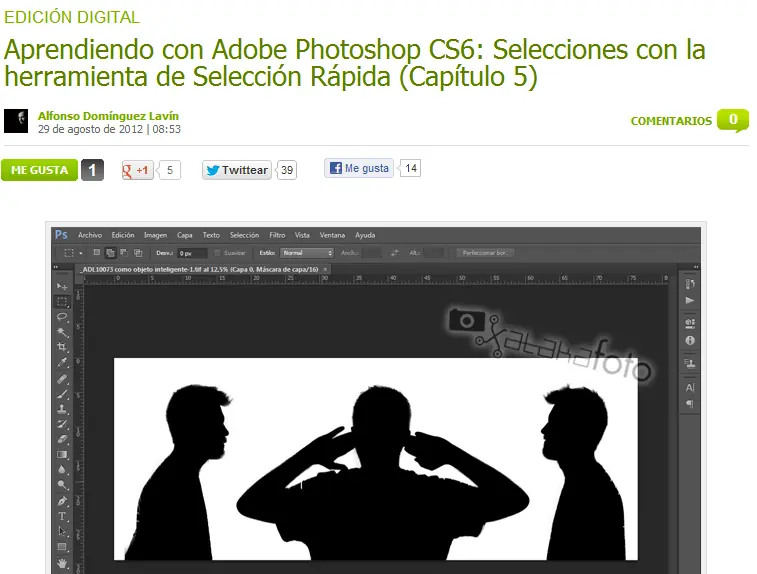
Task: Click the Perfeccionar borde button
Action: point(485,252)
